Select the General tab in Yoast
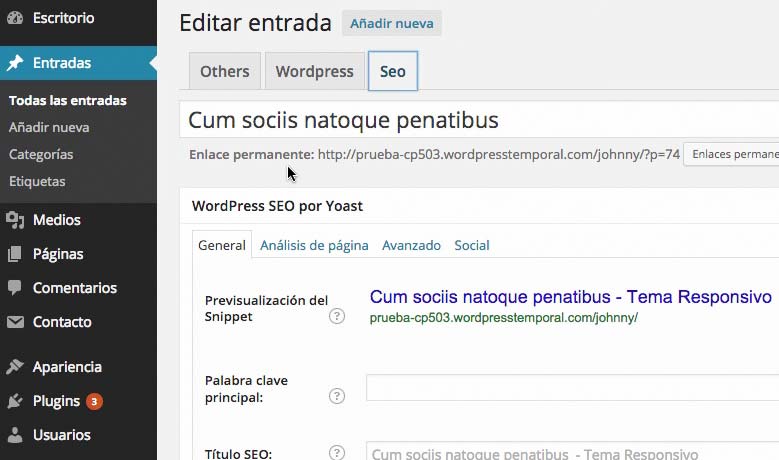 tap(222, 245)
